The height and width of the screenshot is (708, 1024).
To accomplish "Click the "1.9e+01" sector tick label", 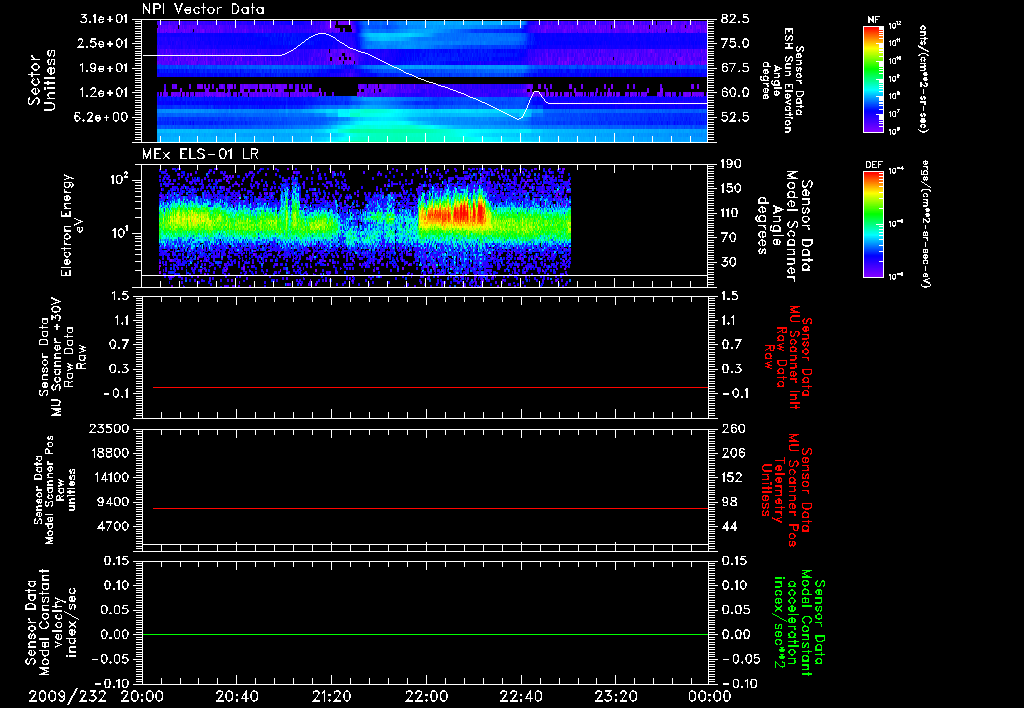I will coord(104,68).
